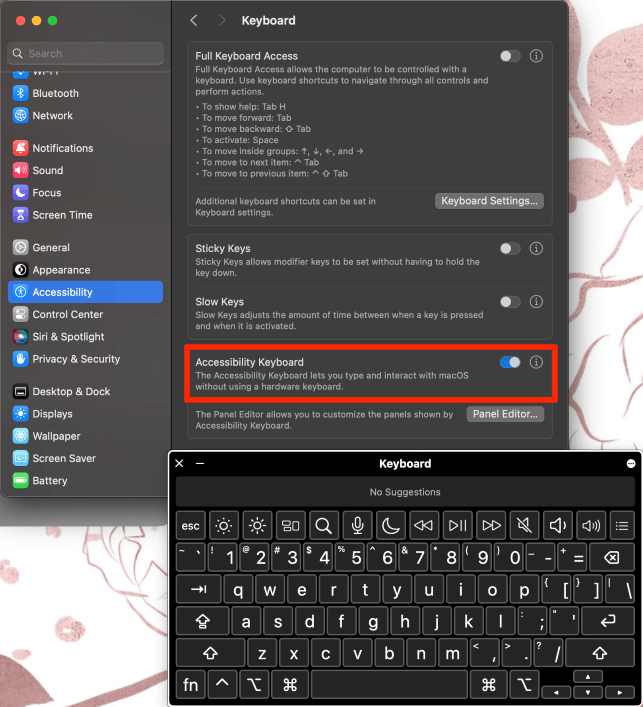Click the right arrow key

pyautogui.click(x=620, y=692)
